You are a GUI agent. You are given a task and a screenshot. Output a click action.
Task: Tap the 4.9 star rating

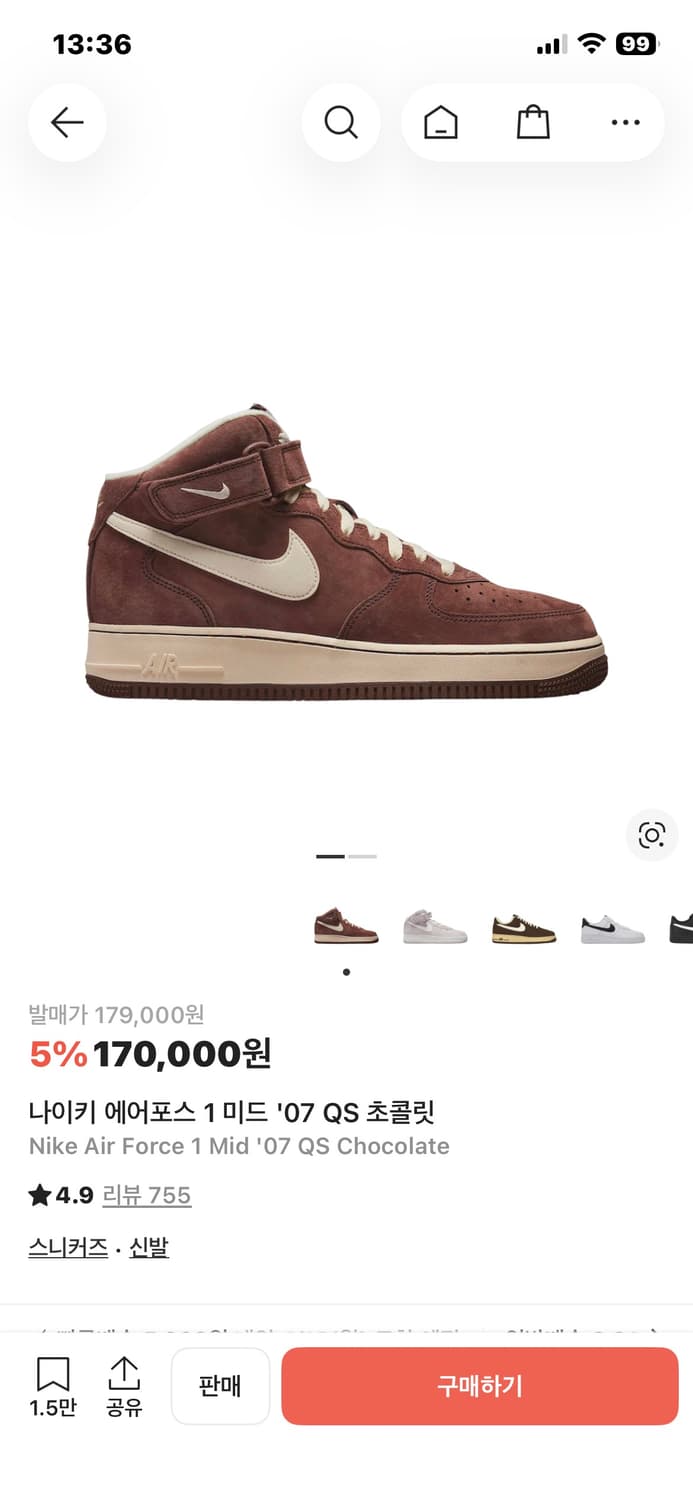[x=61, y=1195]
